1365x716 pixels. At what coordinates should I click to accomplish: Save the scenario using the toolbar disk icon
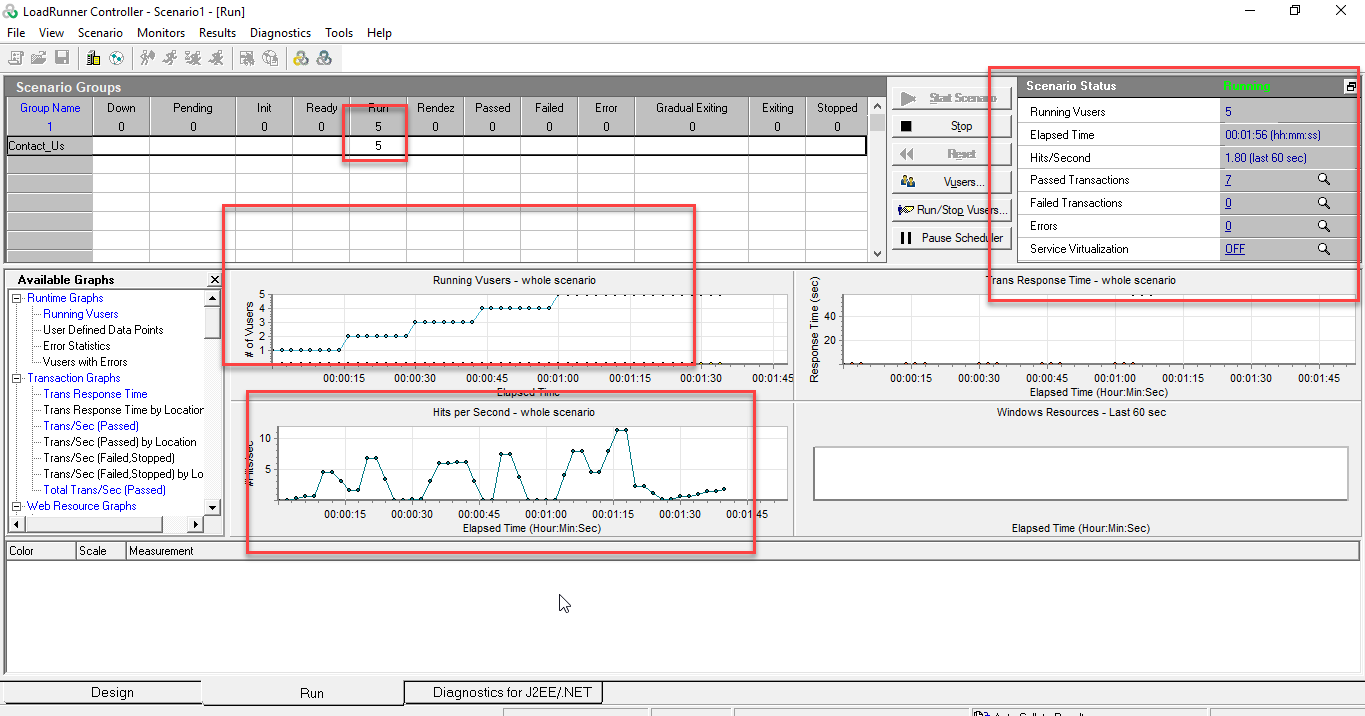click(62, 57)
